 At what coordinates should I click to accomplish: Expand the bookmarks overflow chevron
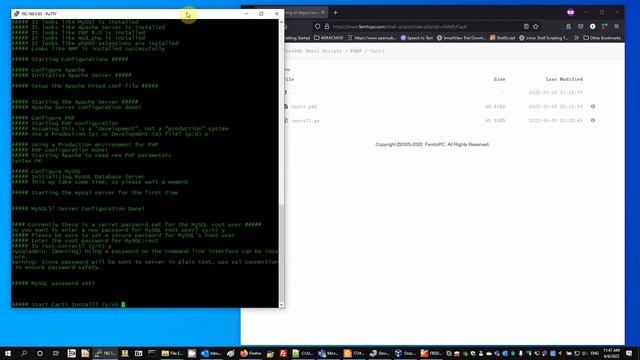pyautogui.click(x=576, y=38)
